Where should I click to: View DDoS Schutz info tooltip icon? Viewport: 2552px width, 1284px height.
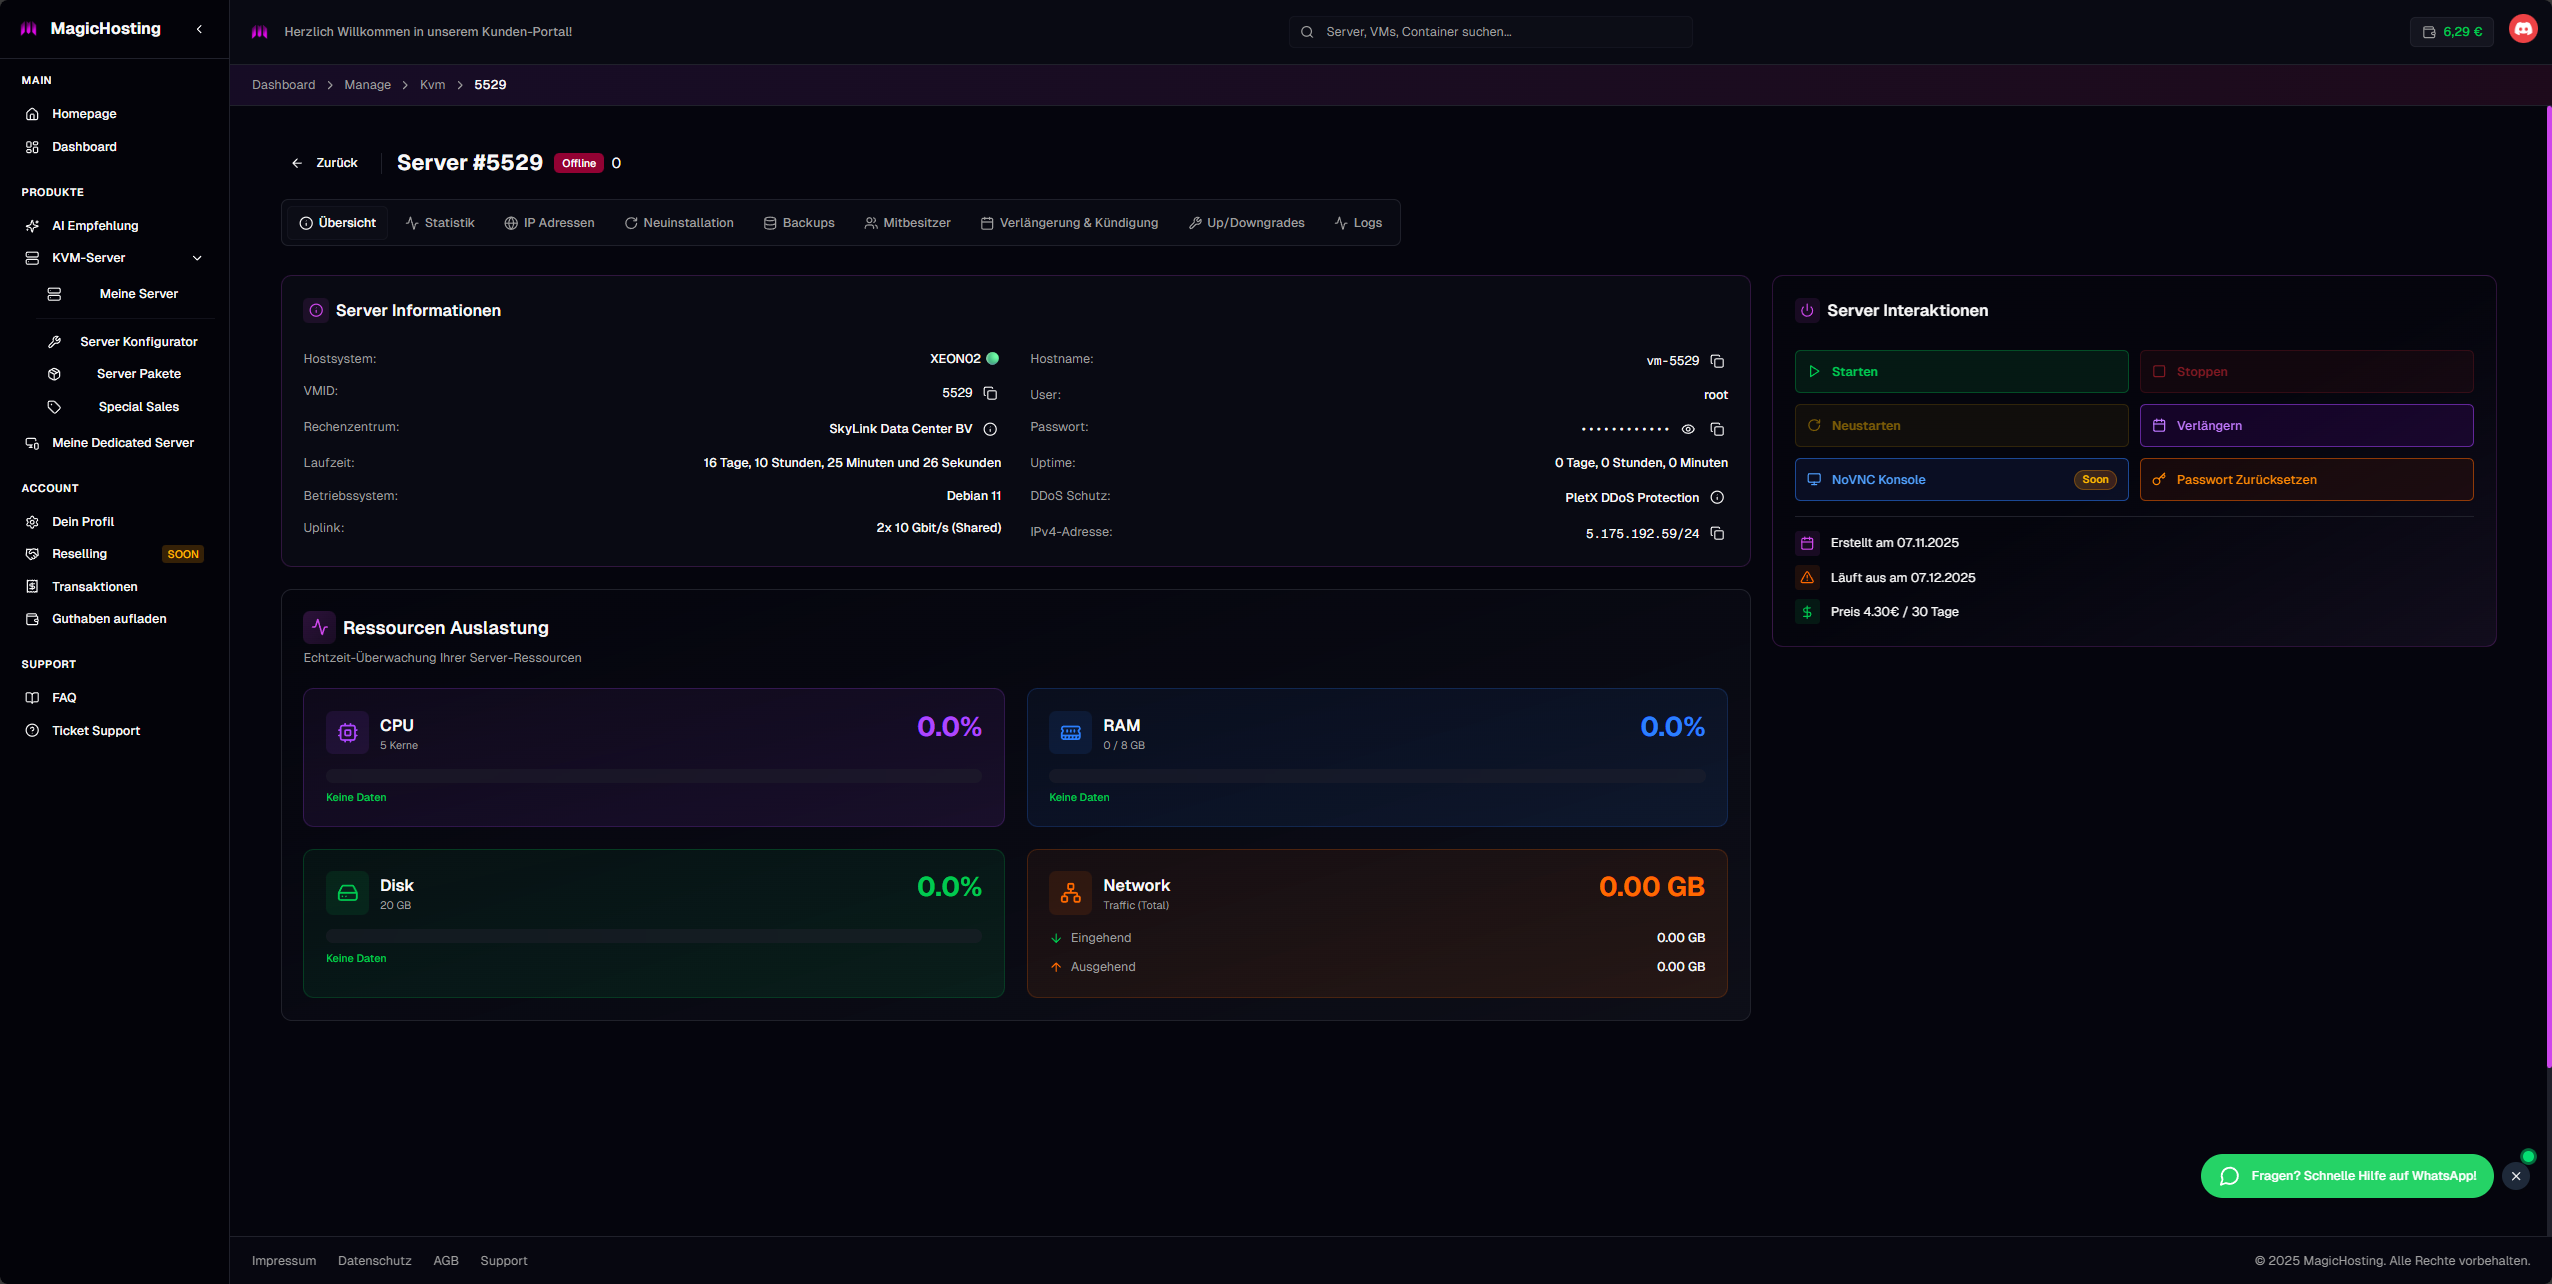coord(1717,497)
